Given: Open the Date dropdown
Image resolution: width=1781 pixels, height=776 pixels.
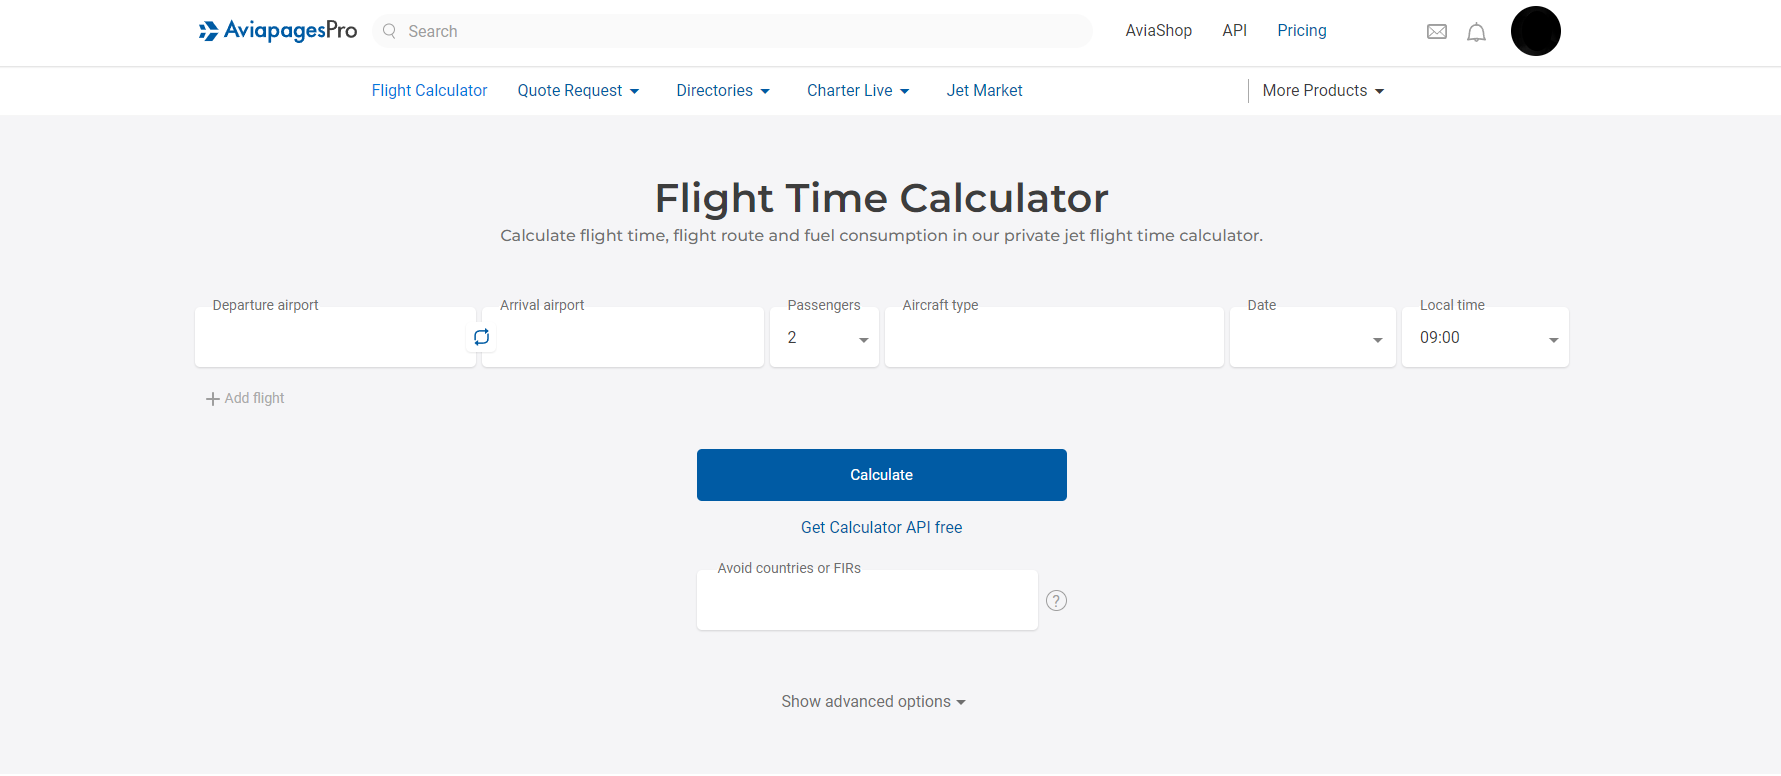Looking at the screenshot, I should click(1312, 337).
